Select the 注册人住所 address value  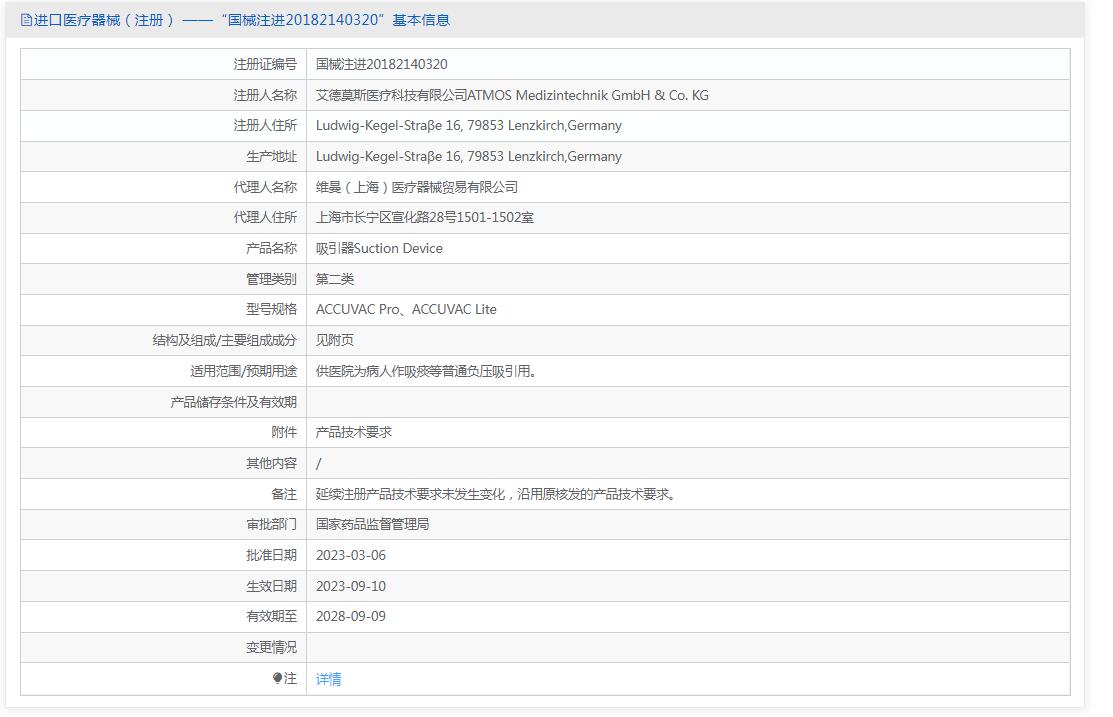tap(468, 126)
